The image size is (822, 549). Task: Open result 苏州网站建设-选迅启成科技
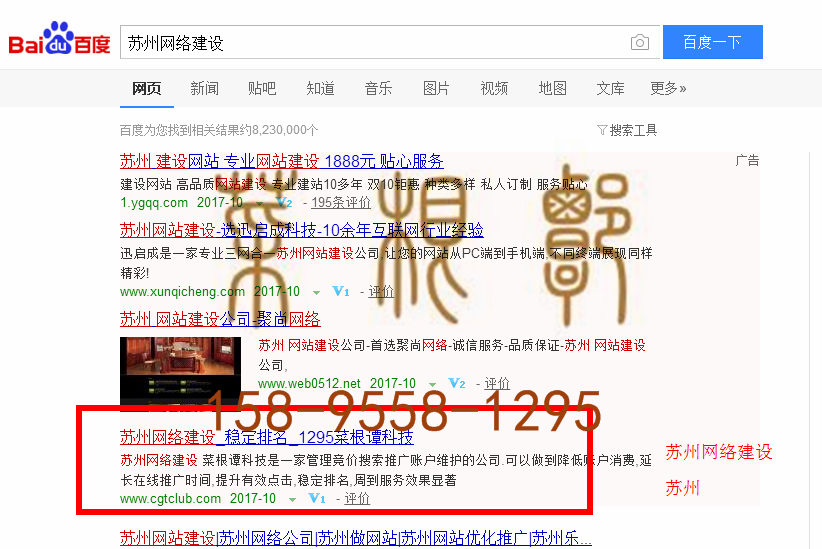(x=301, y=230)
